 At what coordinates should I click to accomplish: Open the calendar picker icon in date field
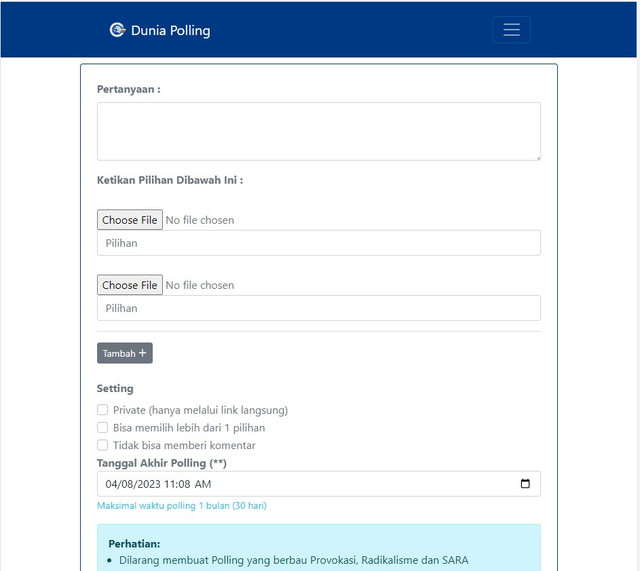point(525,484)
